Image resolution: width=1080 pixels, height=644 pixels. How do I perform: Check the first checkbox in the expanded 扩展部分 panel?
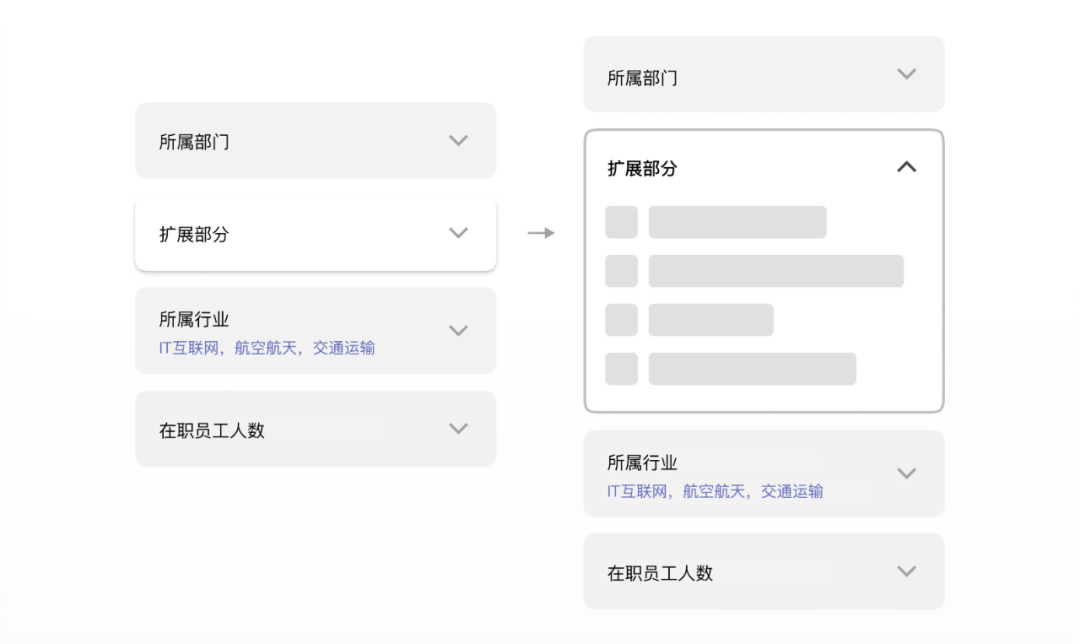[621, 222]
